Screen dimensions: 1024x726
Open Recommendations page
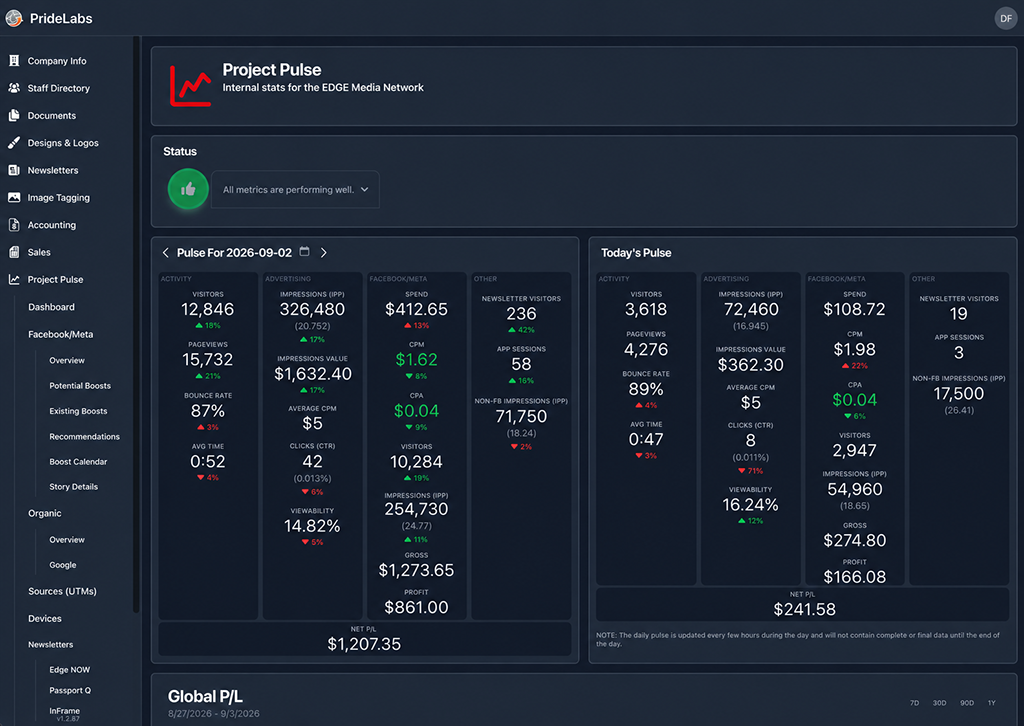coord(84,437)
